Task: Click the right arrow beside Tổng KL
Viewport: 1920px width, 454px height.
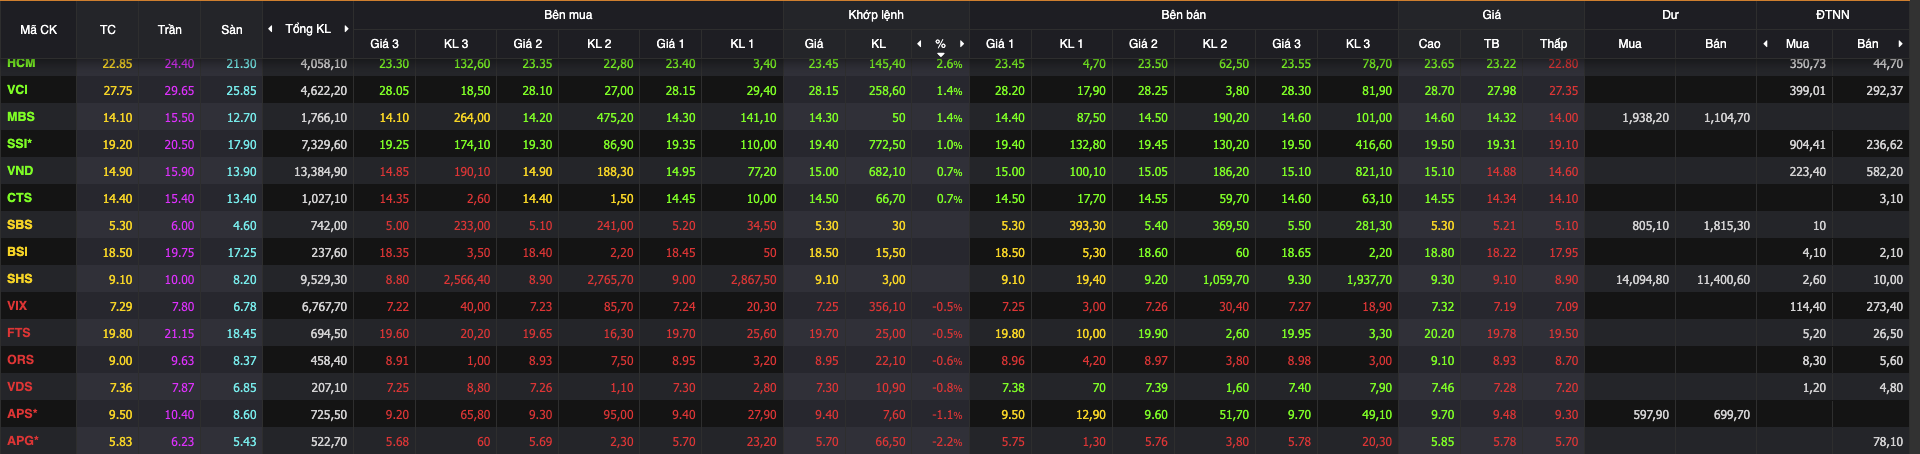Action: pyautogui.click(x=346, y=29)
